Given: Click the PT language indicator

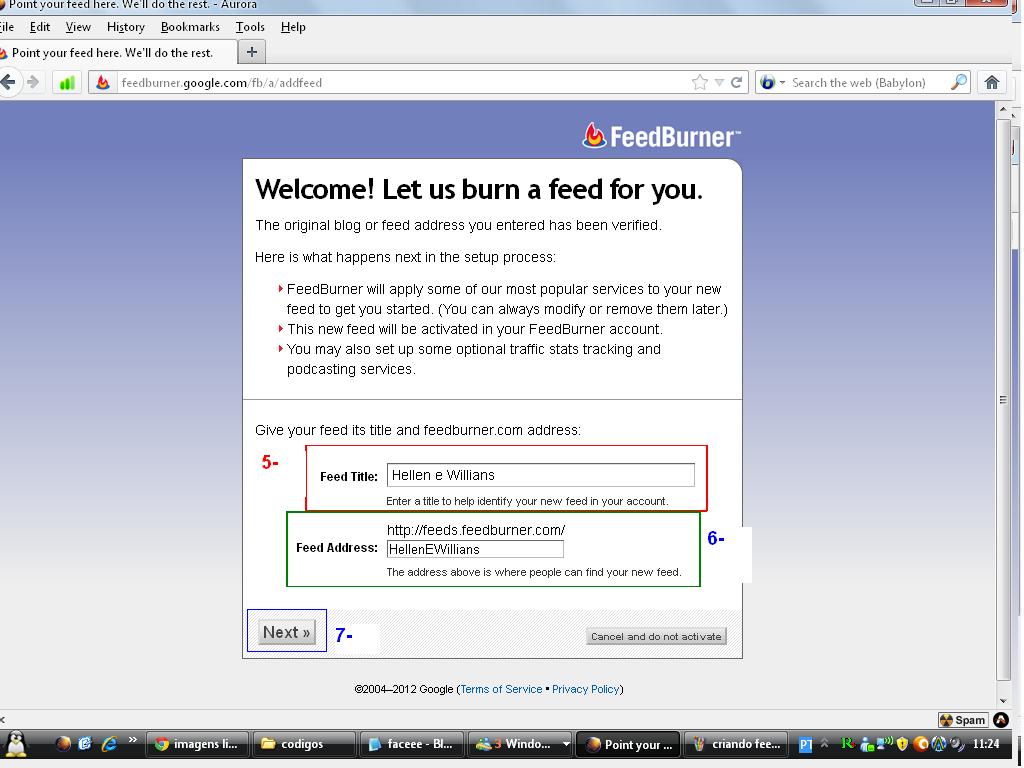Looking at the screenshot, I should pos(806,744).
